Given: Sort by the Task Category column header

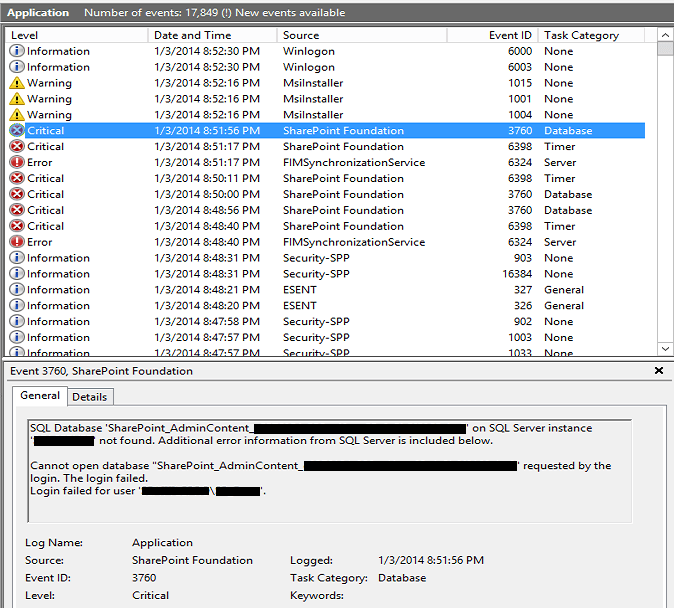Looking at the screenshot, I should click(x=591, y=35).
